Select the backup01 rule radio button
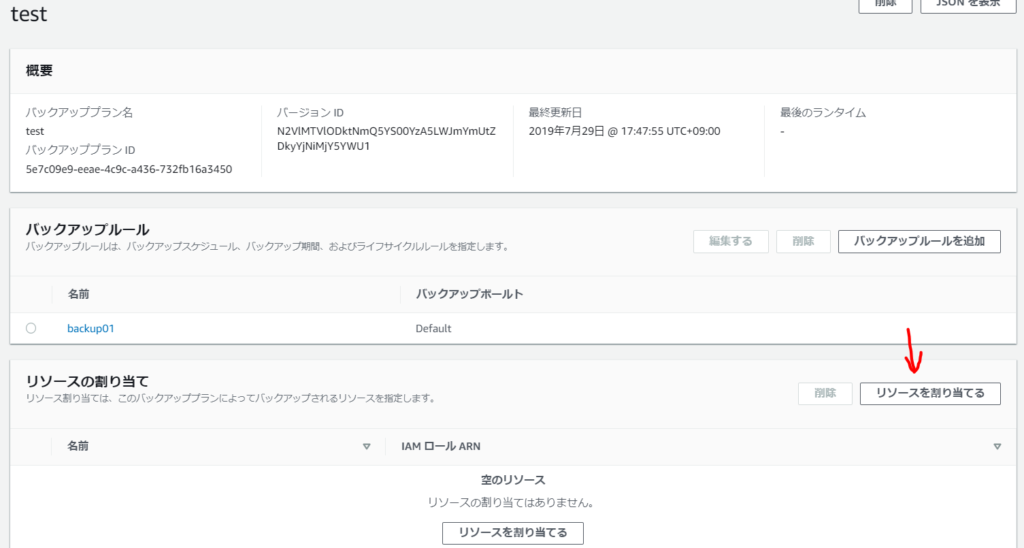 31,328
